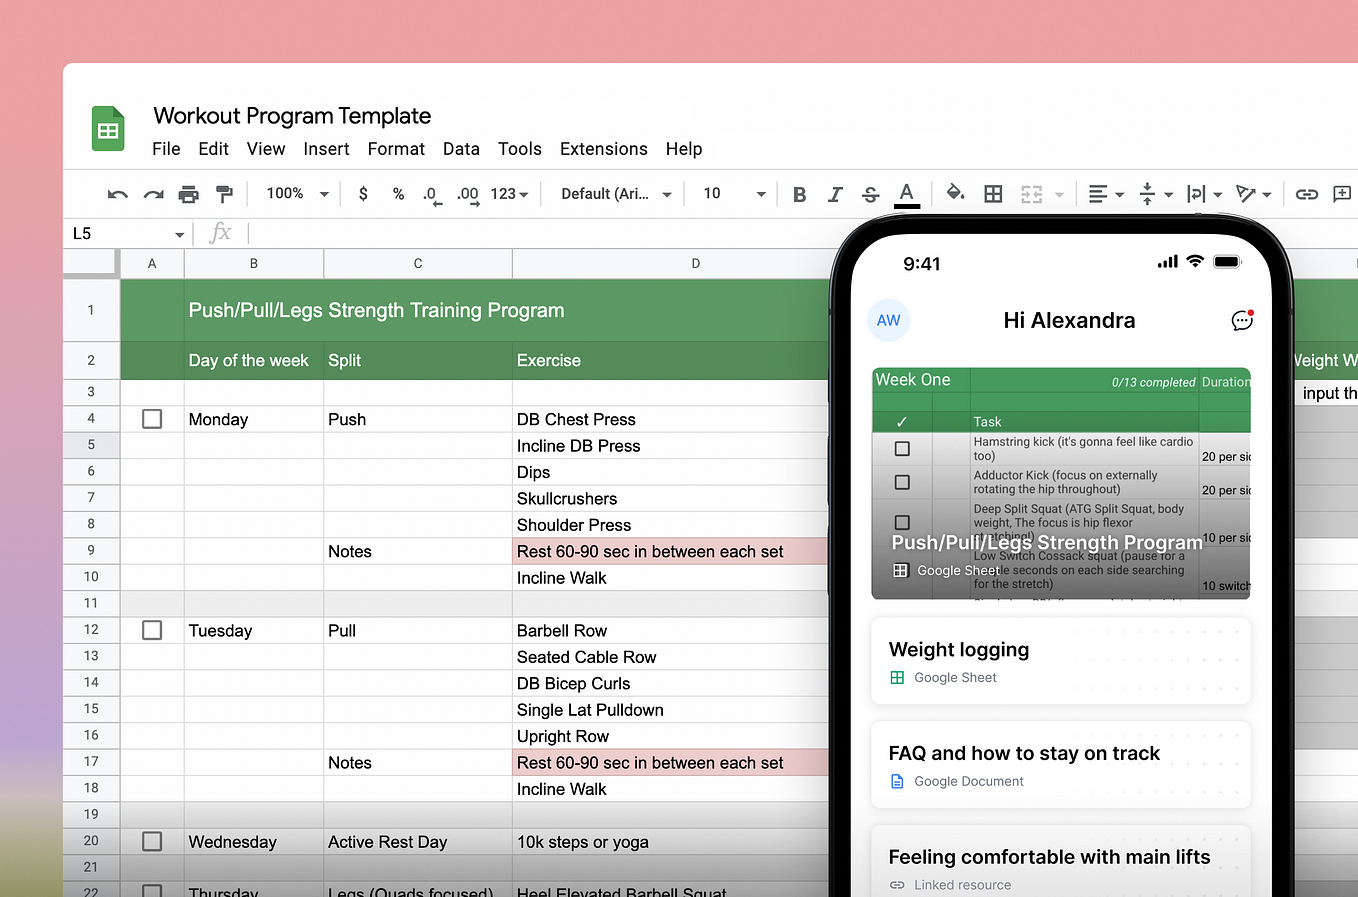Open the text wrapping dropdown

tap(1204, 194)
